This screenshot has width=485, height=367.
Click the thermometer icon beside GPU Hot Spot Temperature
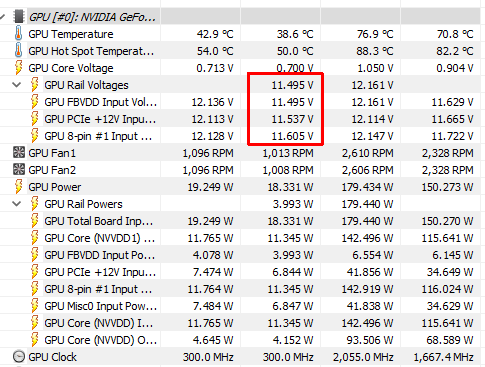(18, 51)
